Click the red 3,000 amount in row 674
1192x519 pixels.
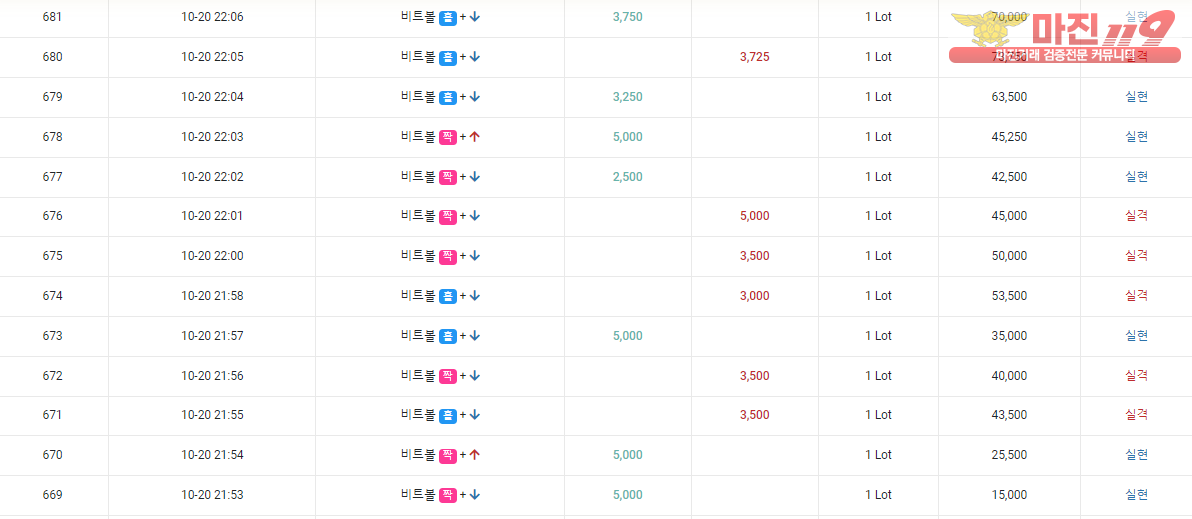point(754,296)
